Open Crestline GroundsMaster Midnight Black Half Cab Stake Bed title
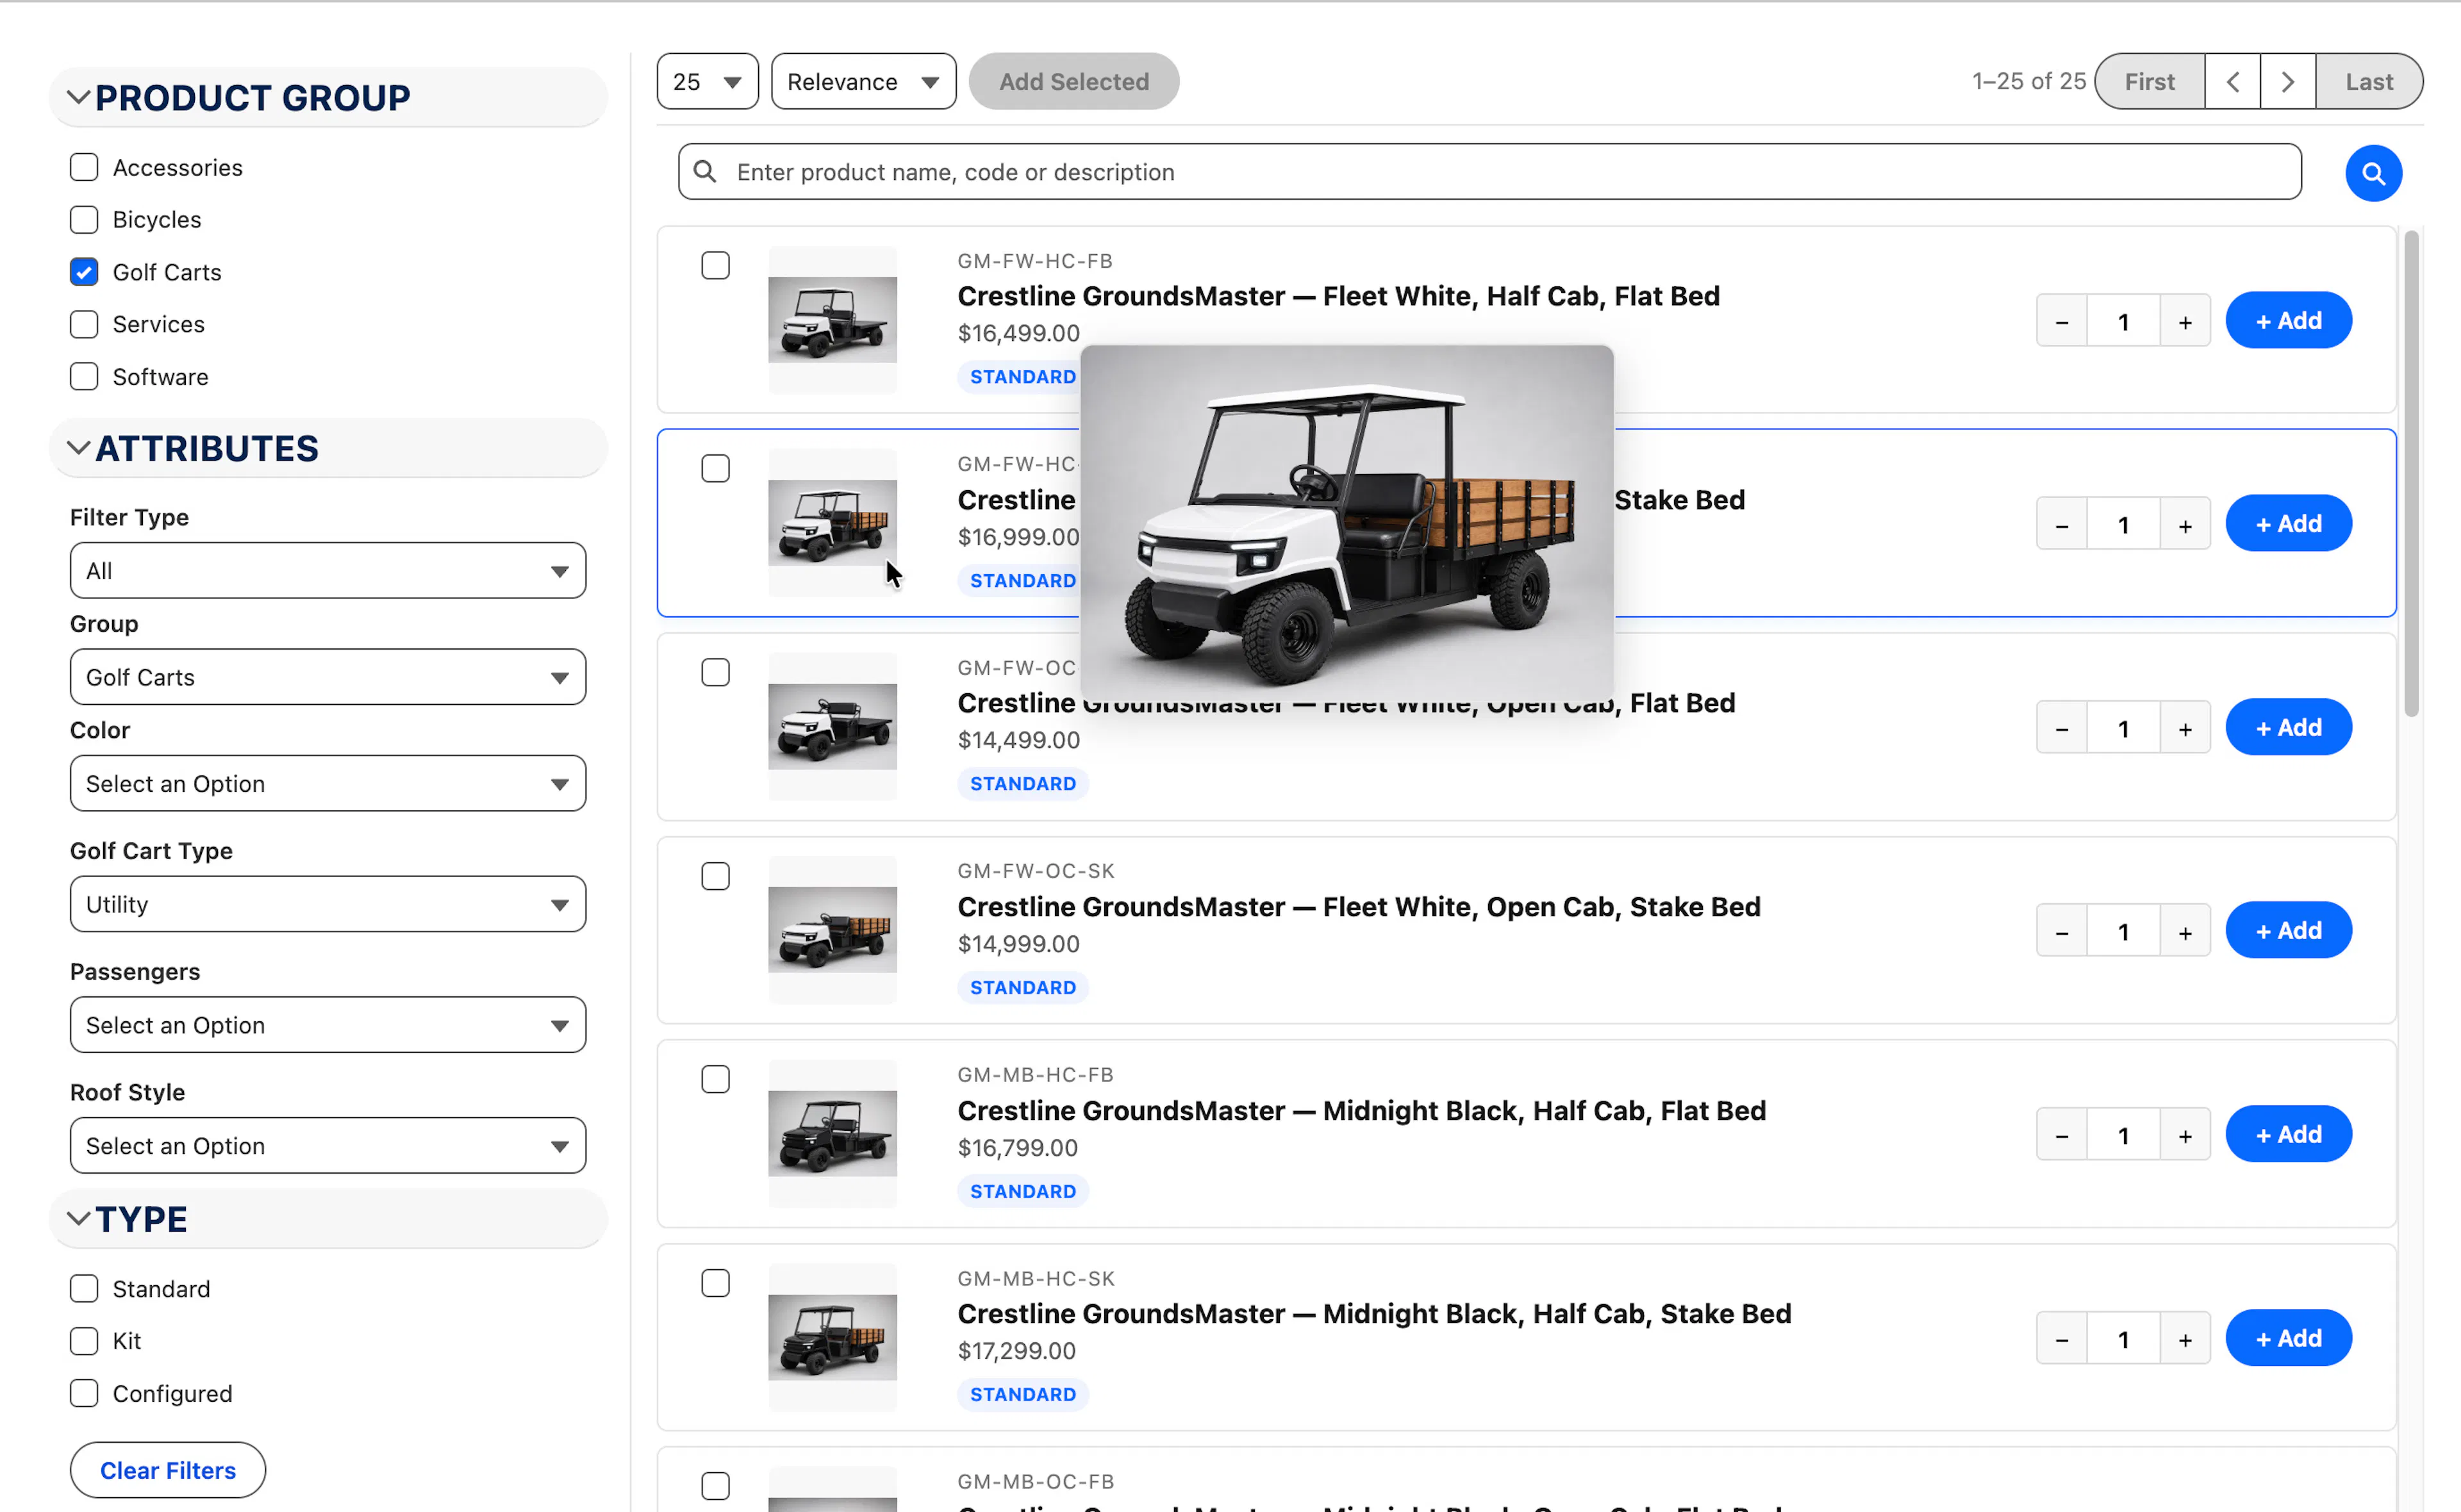2461x1512 pixels. point(1374,1314)
